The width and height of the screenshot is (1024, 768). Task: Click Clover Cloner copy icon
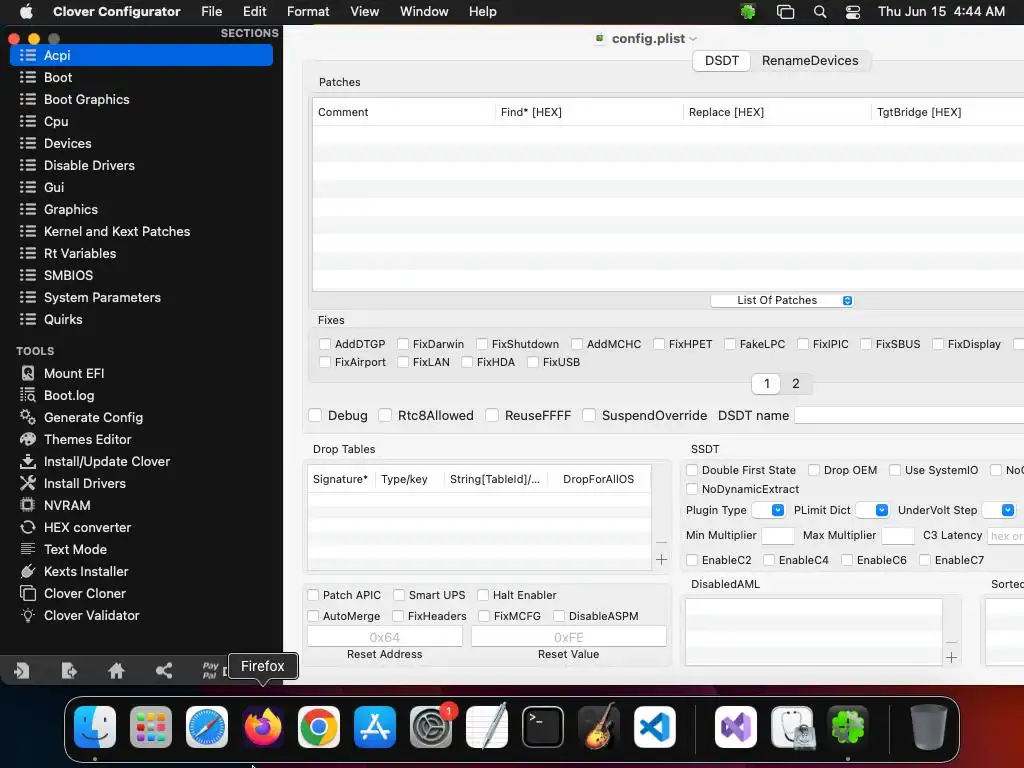click(27, 593)
